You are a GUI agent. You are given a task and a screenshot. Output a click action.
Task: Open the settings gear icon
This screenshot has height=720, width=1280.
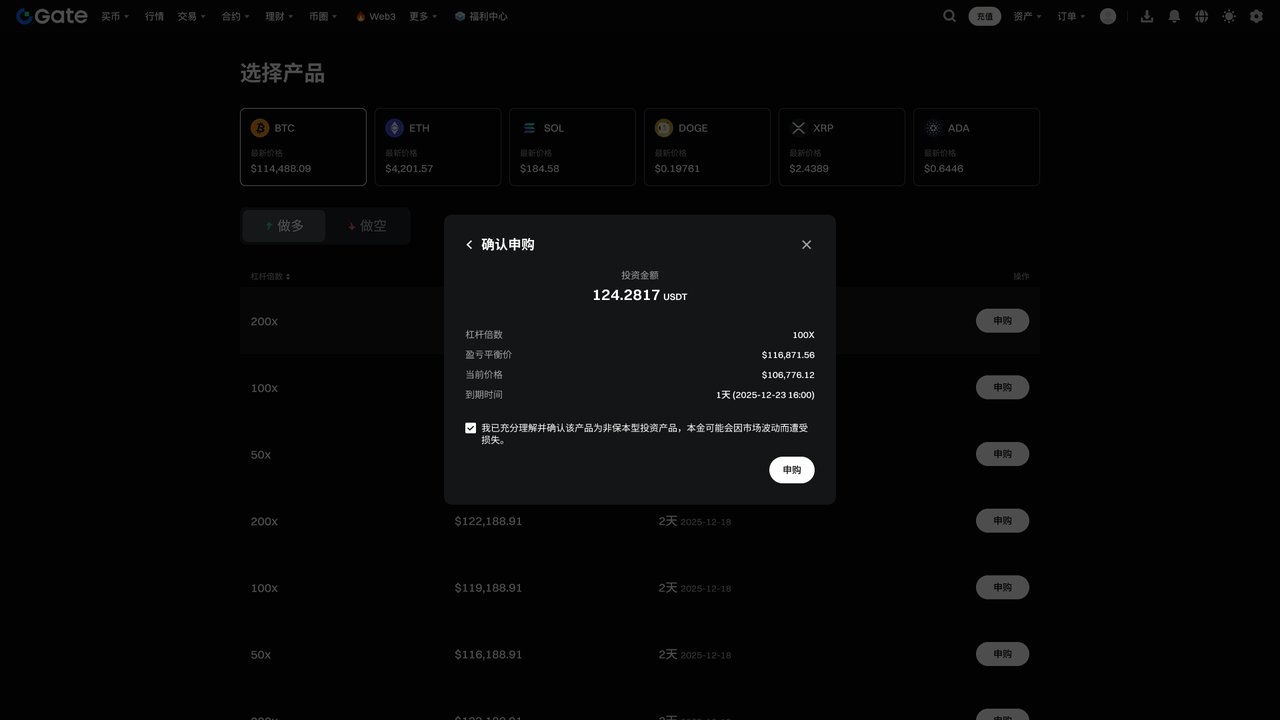pyautogui.click(x=1256, y=16)
